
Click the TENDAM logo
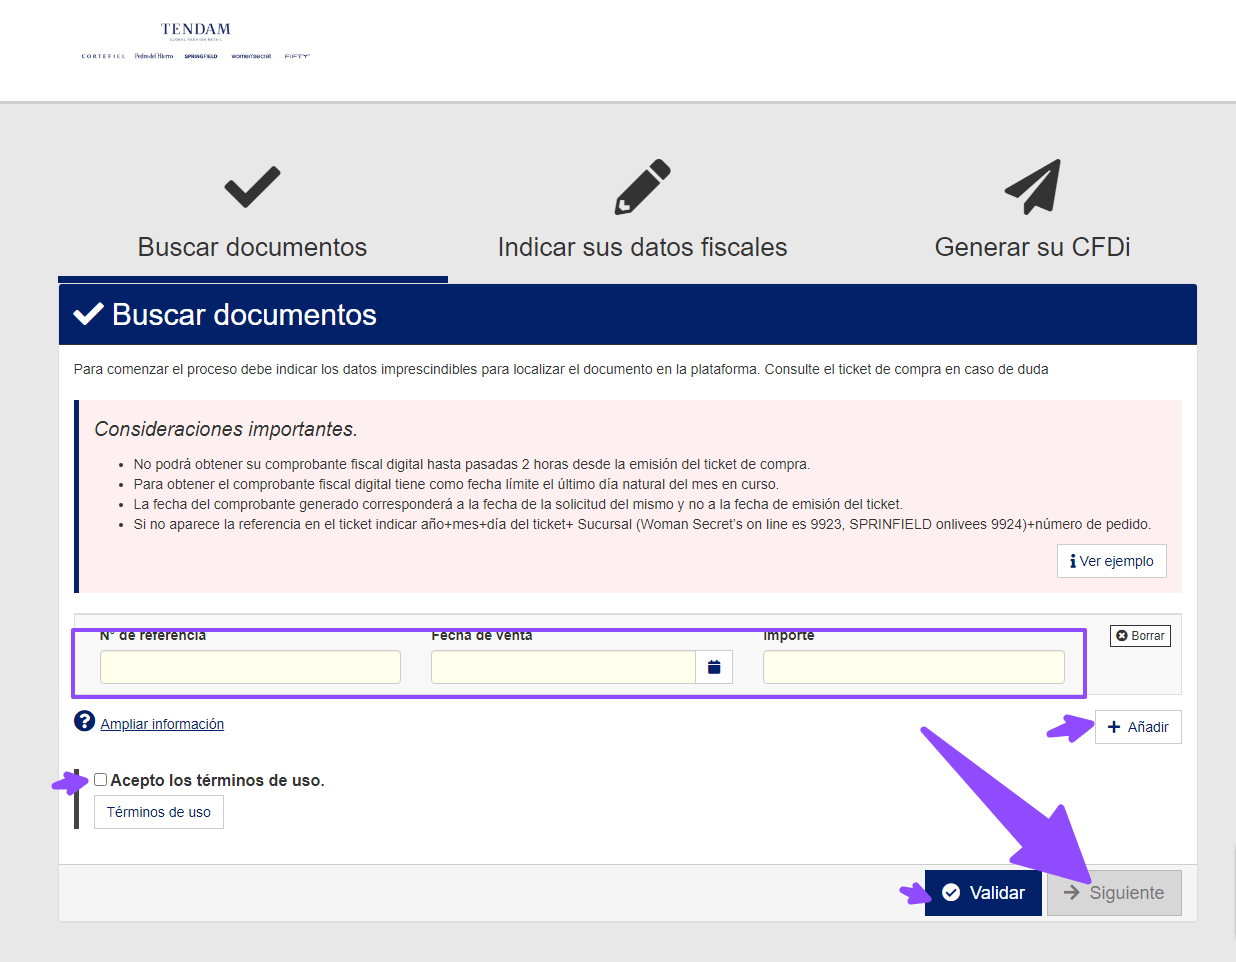click(x=196, y=30)
